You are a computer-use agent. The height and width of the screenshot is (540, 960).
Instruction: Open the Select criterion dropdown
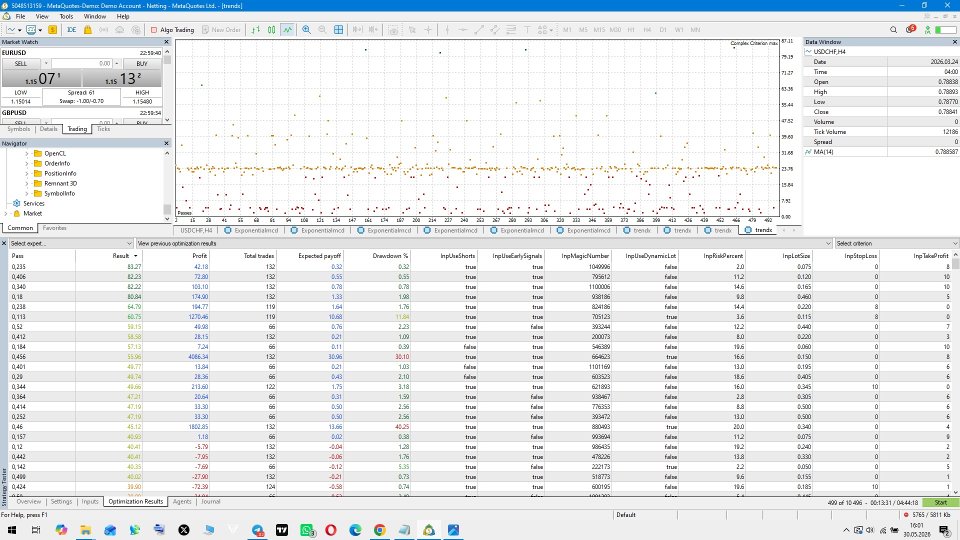[897, 243]
